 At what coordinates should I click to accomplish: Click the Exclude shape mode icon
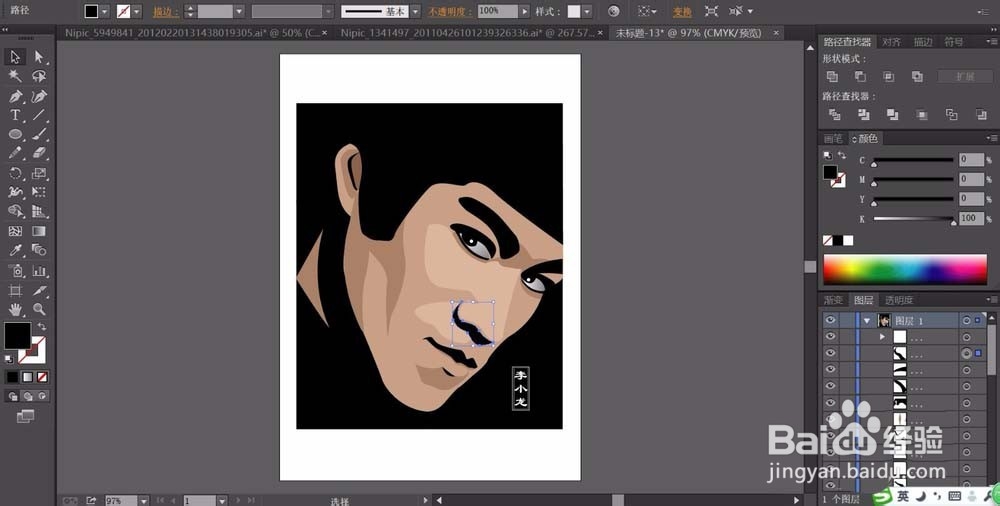click(917, 77)
